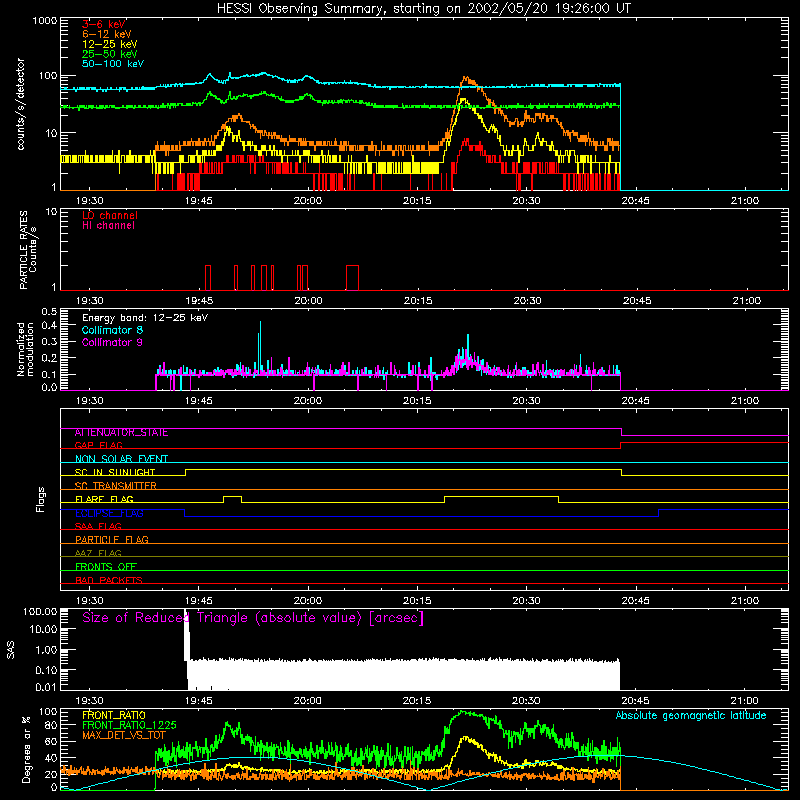Click the 20:45 time tick under count-rate panel
The height and width of the screenshot is (800, 800).
pos(635,201)
